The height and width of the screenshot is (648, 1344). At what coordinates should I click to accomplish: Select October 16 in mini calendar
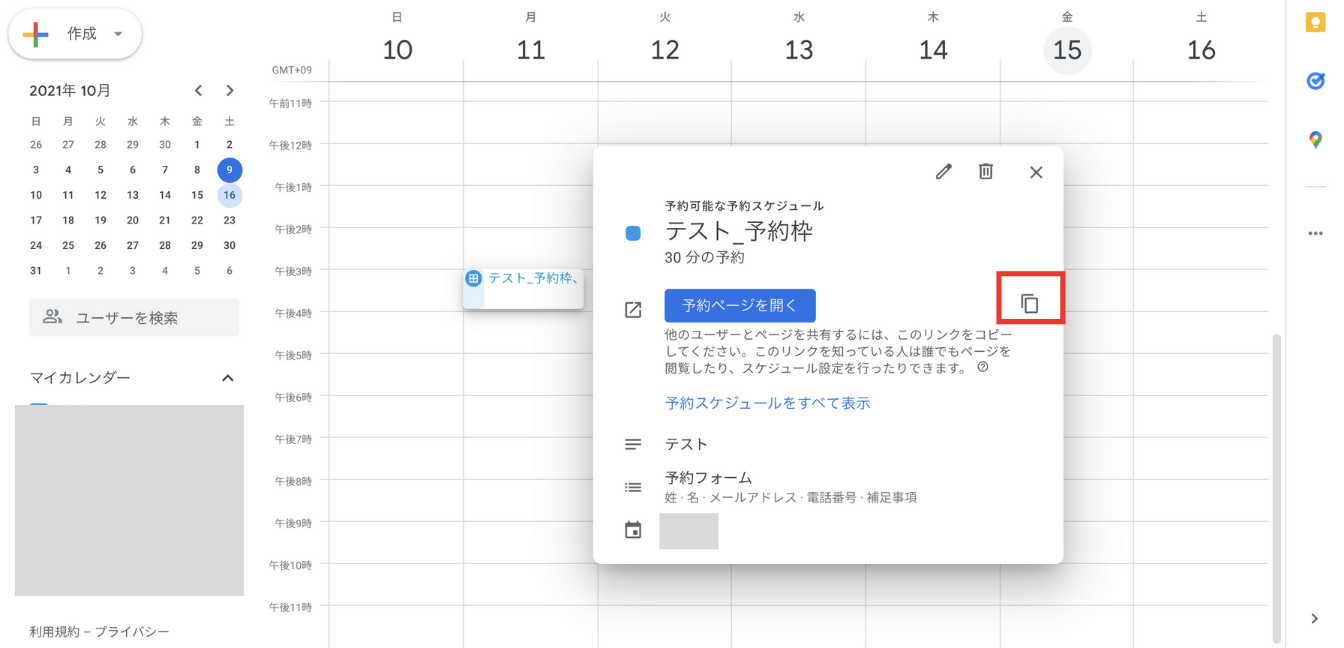click(x=229, y=195)
